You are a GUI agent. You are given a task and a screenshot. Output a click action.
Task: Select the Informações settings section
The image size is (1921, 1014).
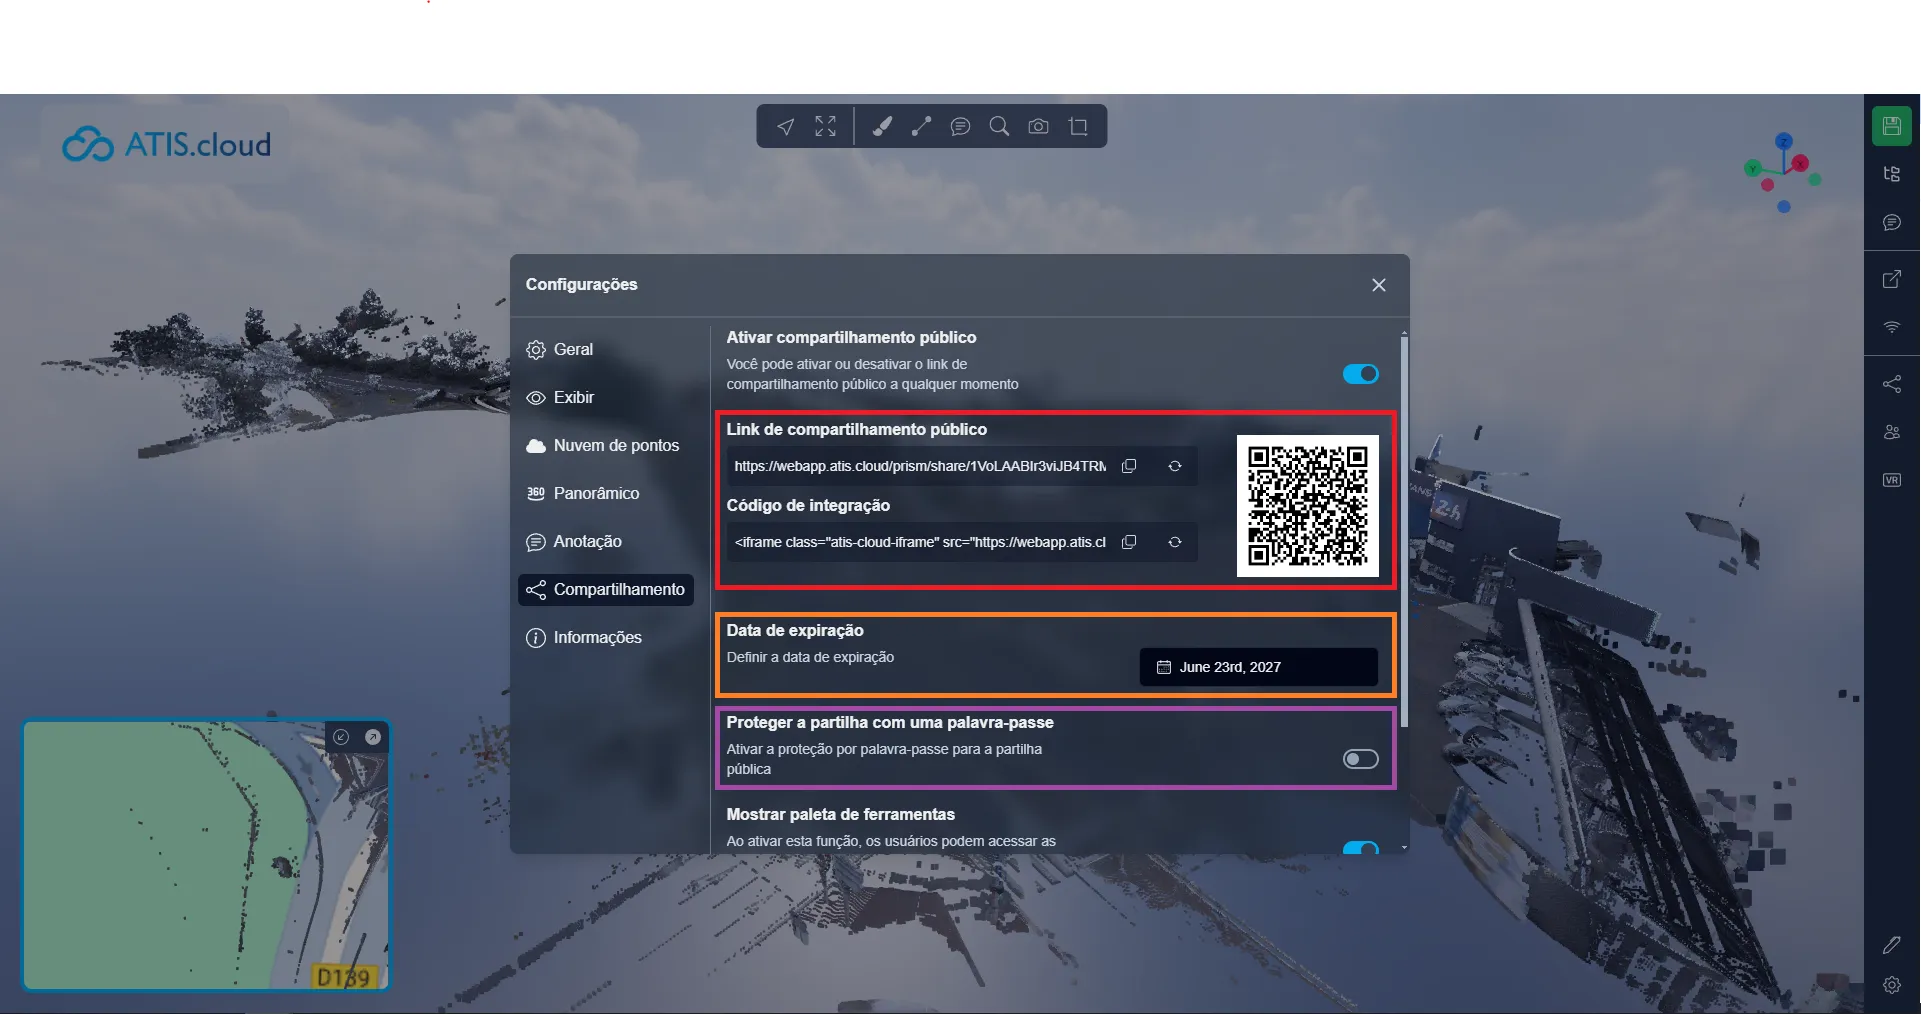(x=597, y=637)
